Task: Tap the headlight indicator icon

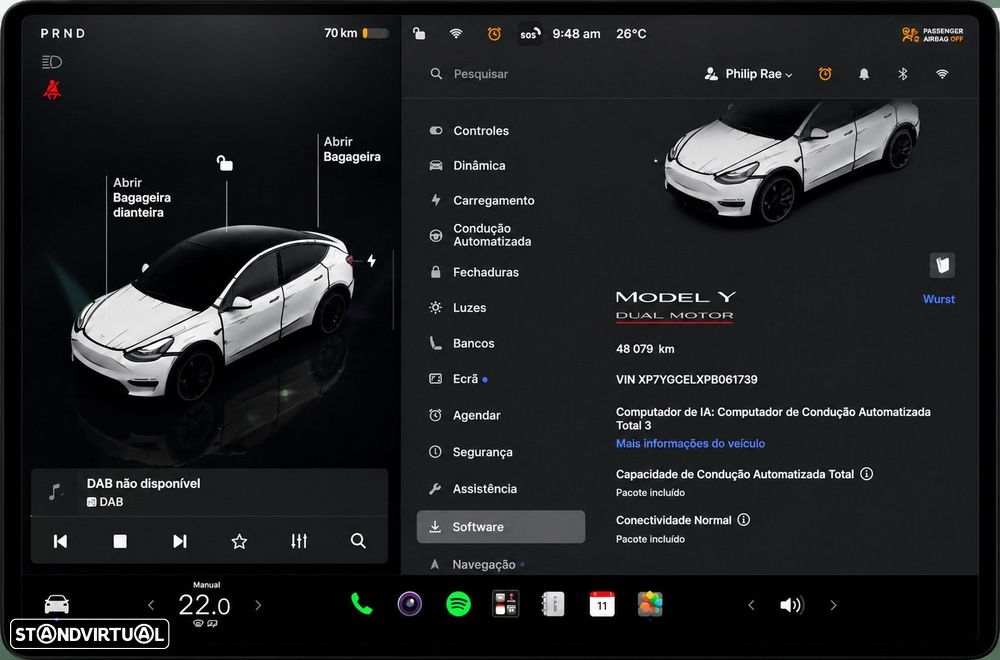Action: [52, 62]
